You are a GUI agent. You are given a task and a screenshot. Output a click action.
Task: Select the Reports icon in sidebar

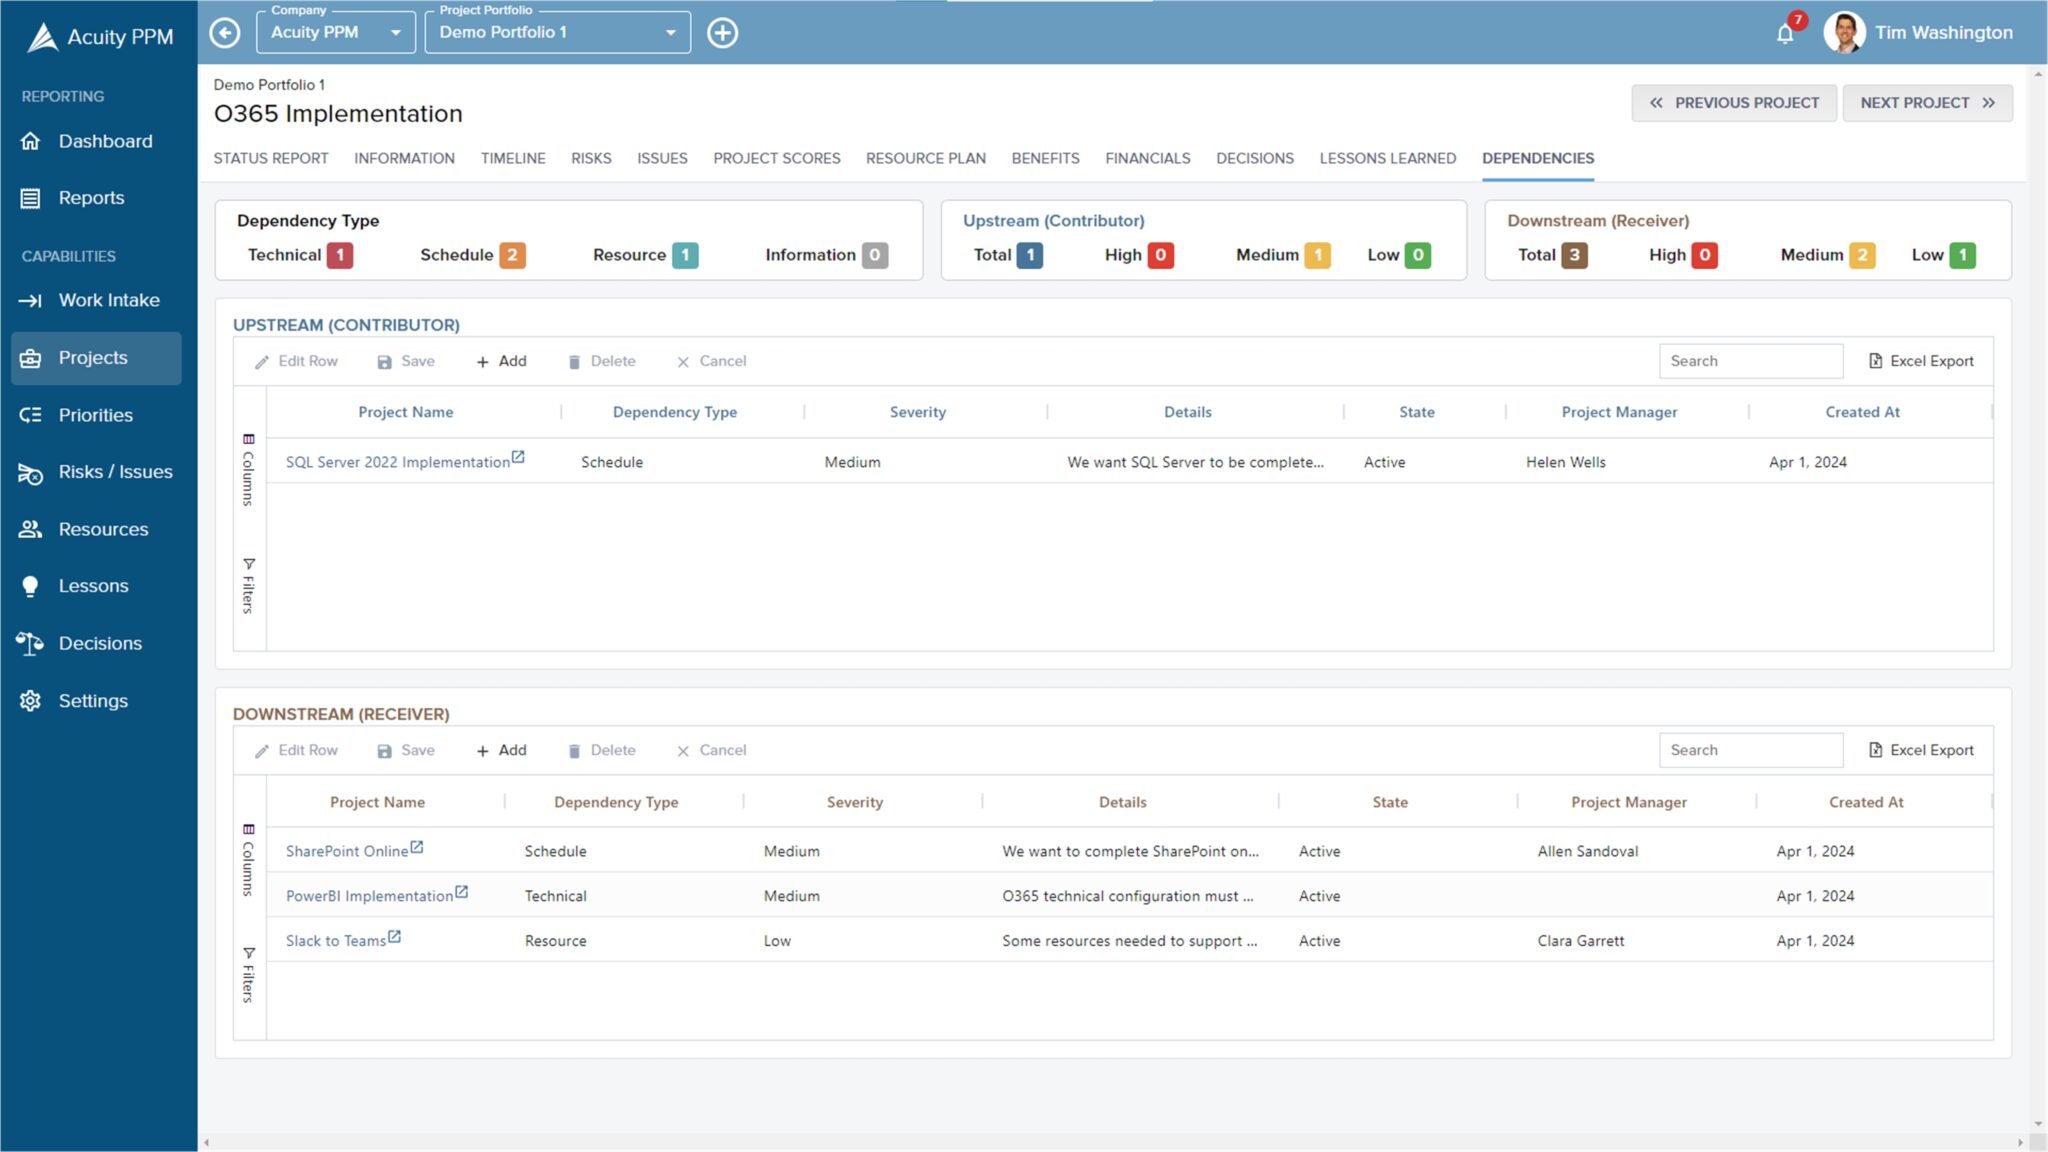click(31, 197)
